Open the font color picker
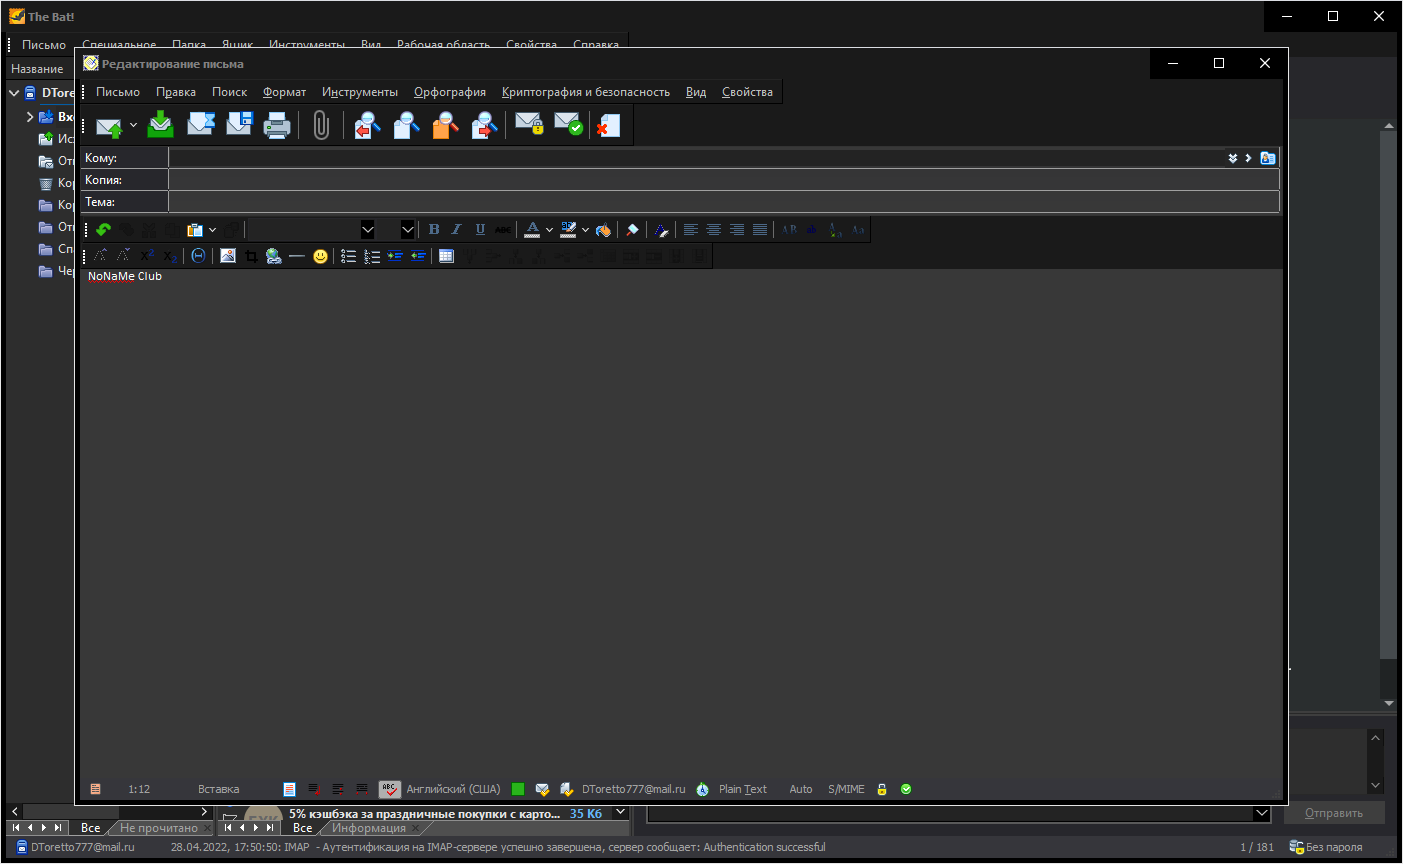Image resolution: width=1403 pixels, height=864 pixels. tap(549, 230)
